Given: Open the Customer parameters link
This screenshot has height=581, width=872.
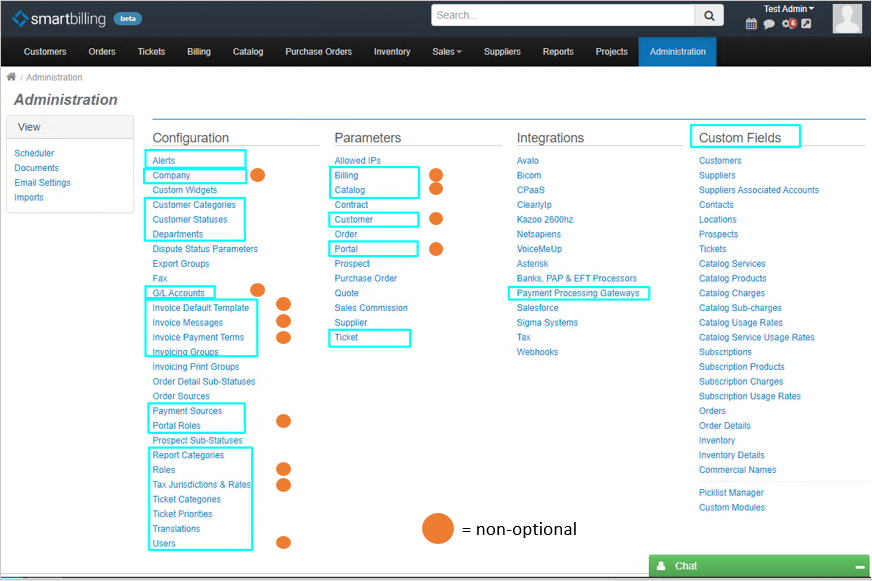Looking at the screenshot, I should pyautogui.click(x=354, y=220).
